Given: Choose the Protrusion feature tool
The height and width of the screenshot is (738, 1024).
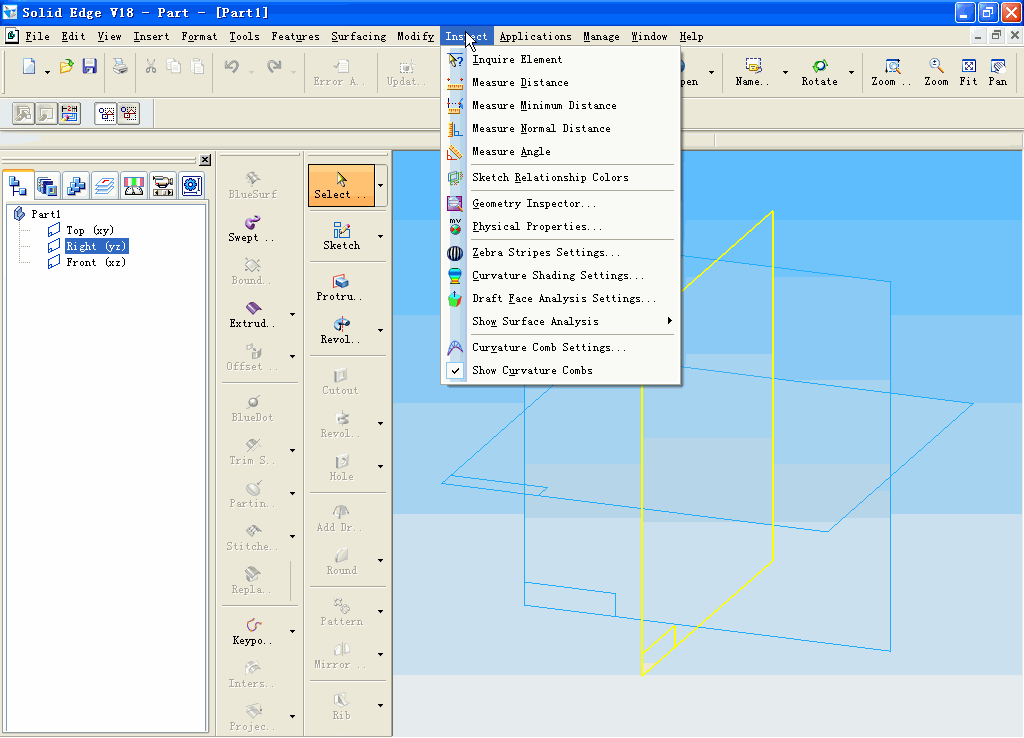Looking at the screenshot, I should click(x=340, y=287).
